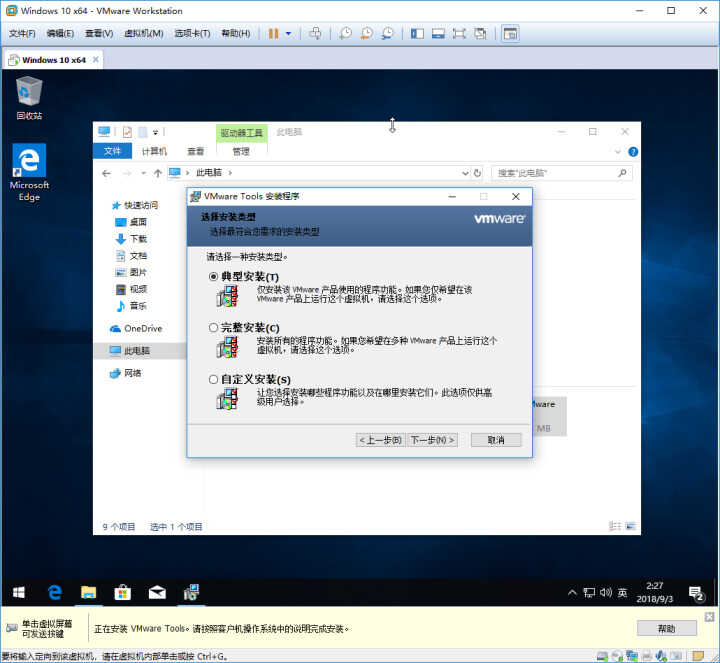Viewport: 720px width, 663px height.
Task: Select the complete install (C) option
Action: 214,328
